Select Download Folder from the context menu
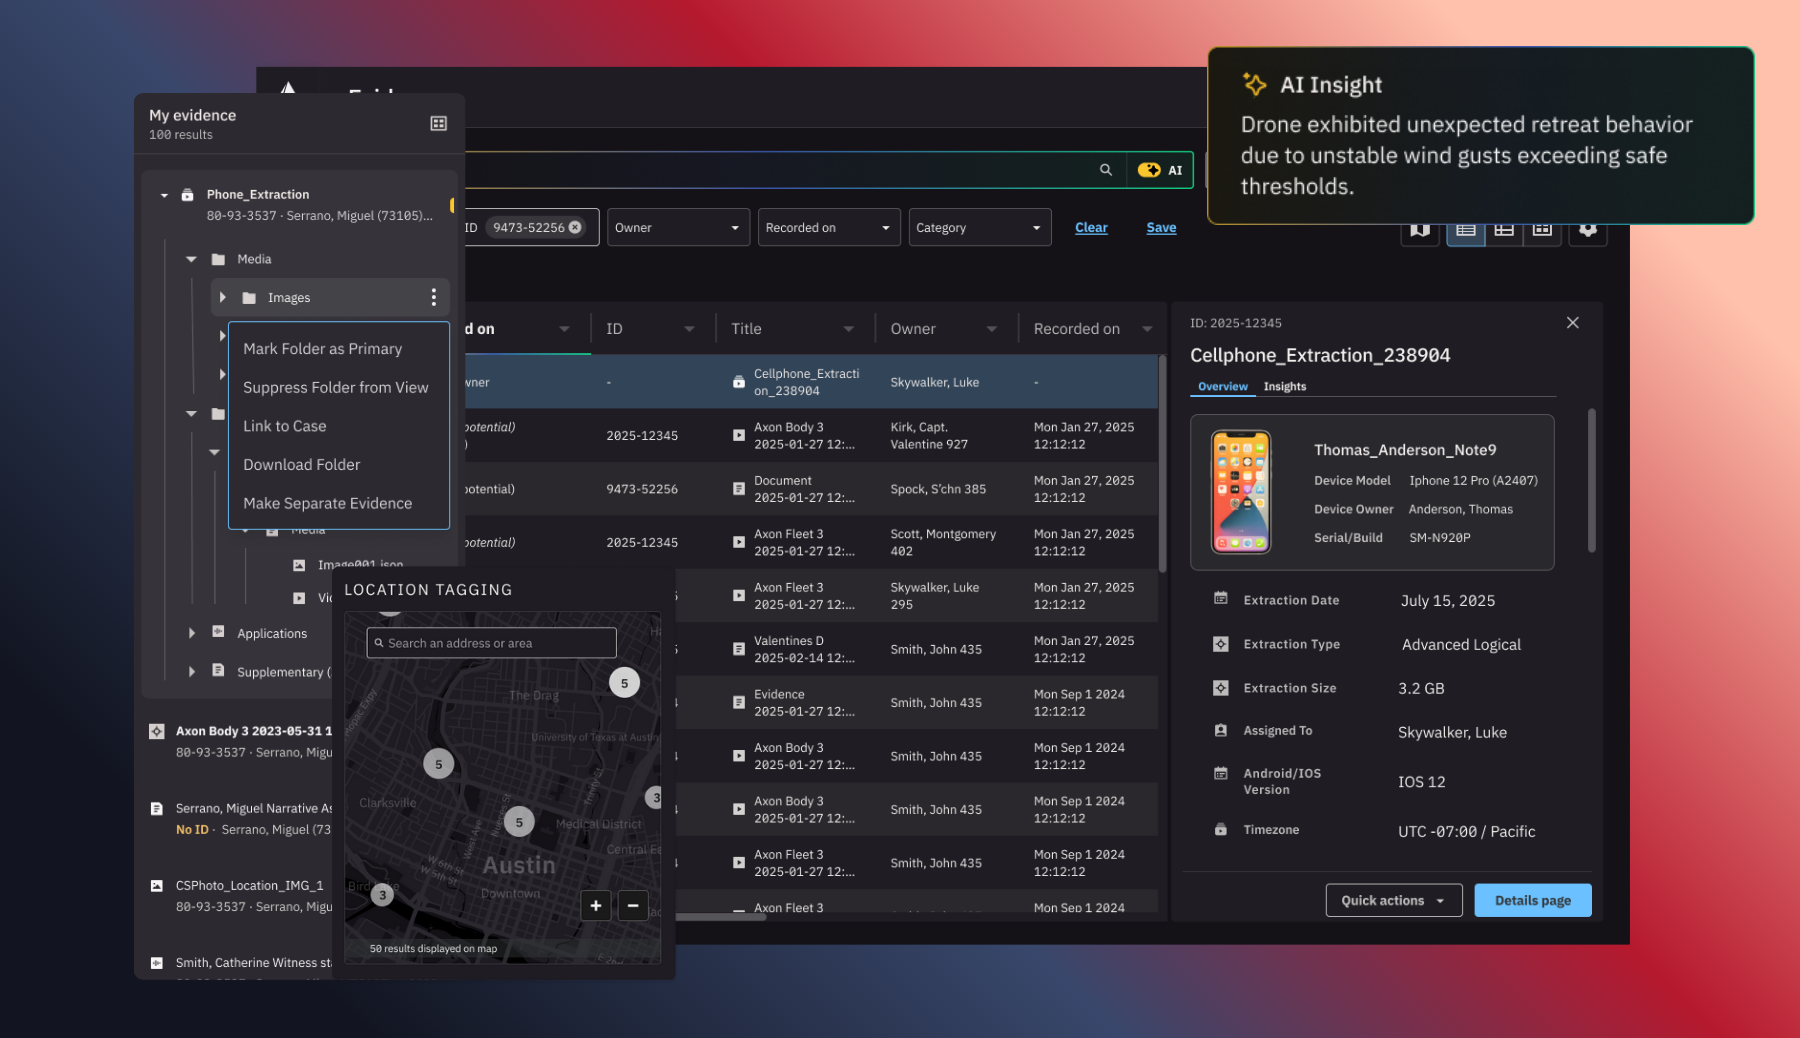Screen dimensions: 1800x1038 [x=301, y=464]
